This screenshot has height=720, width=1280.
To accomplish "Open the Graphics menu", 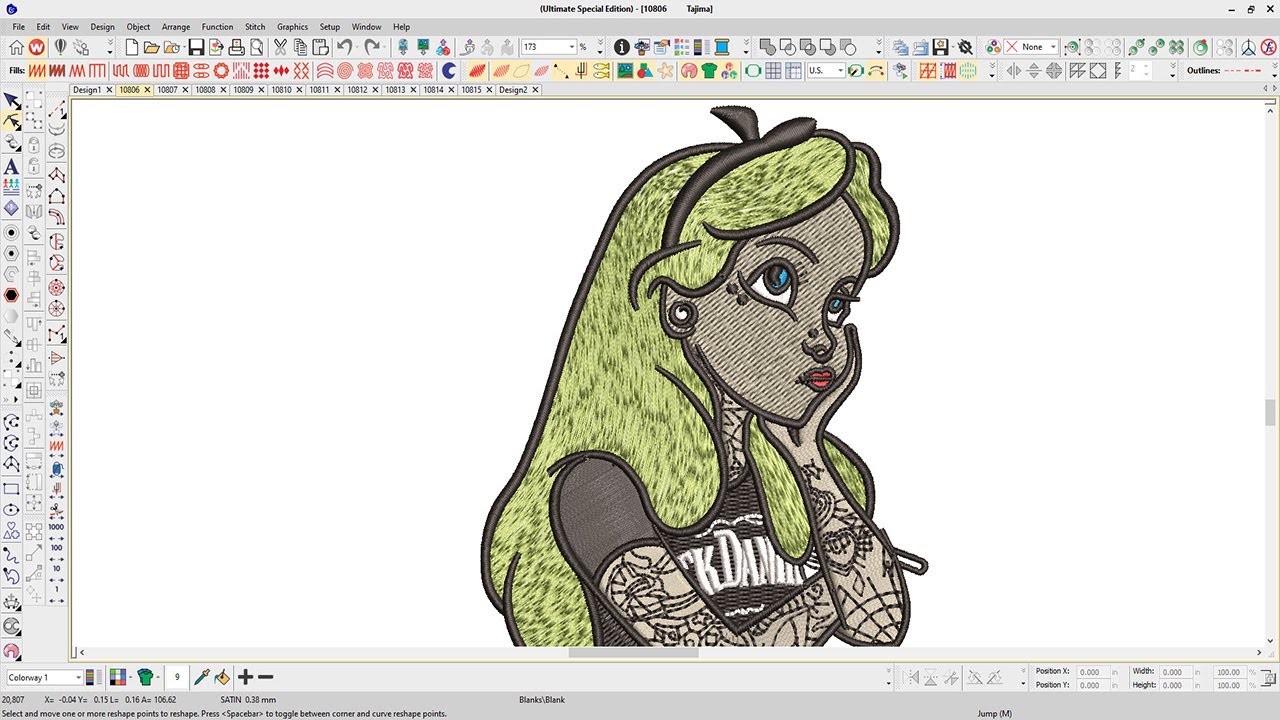I will pos(292,27).
